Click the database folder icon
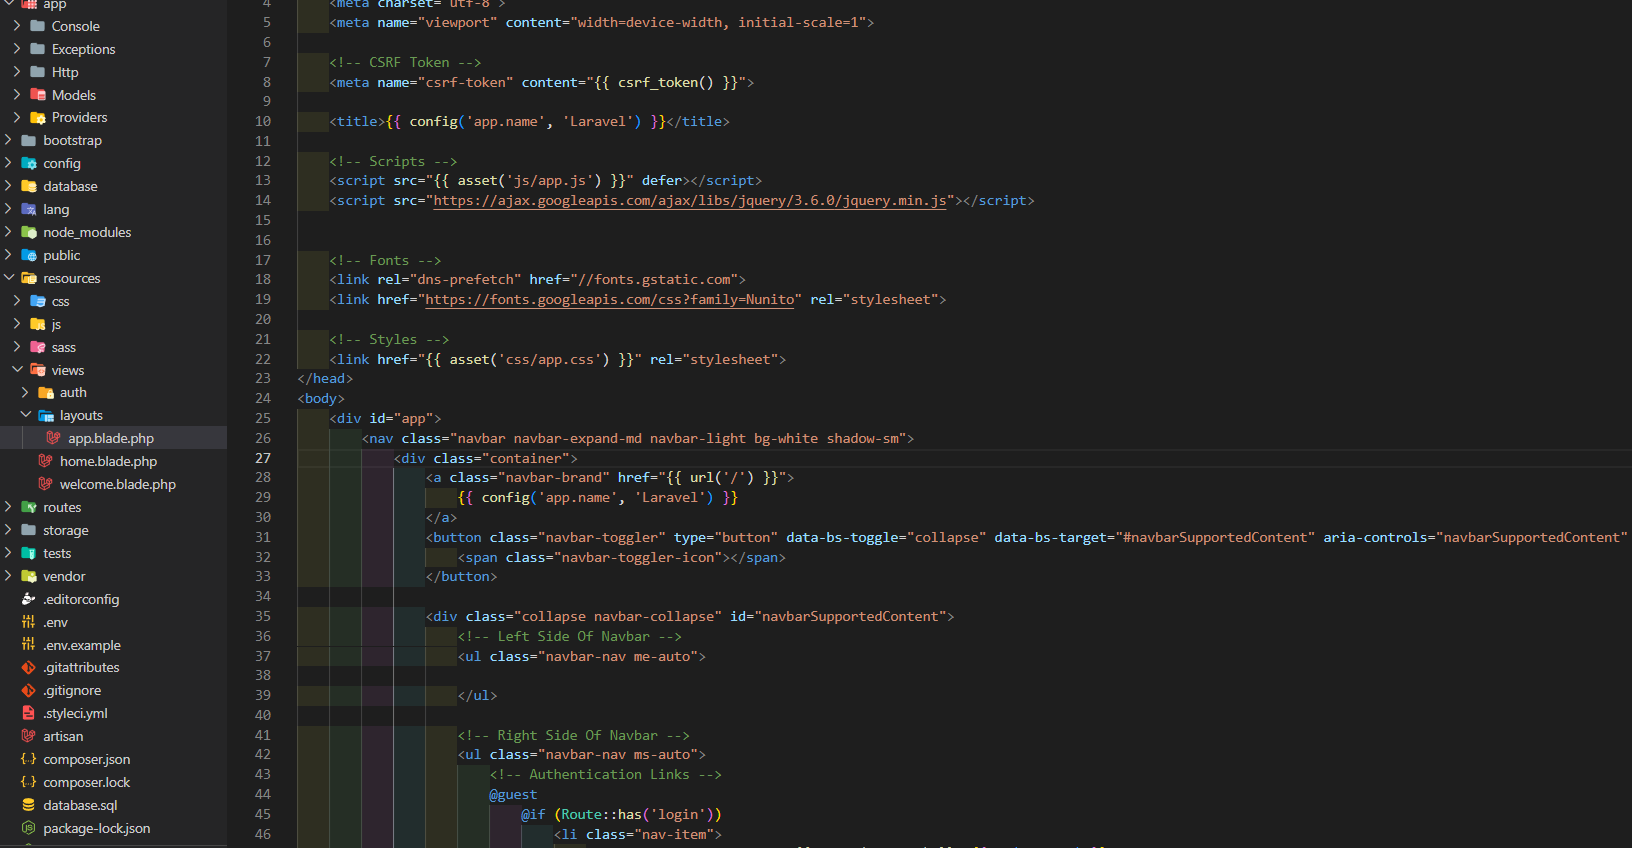Screen dimensions: 1632x848 pyautogui.click(x=29, y=186)
